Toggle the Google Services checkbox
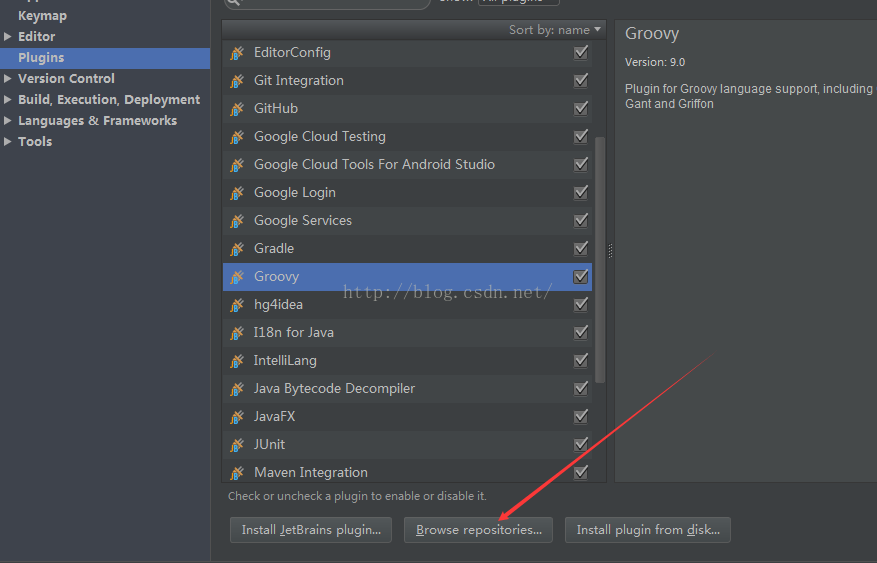Viewport: 877px width, 563px height. (x=581, y=220)
